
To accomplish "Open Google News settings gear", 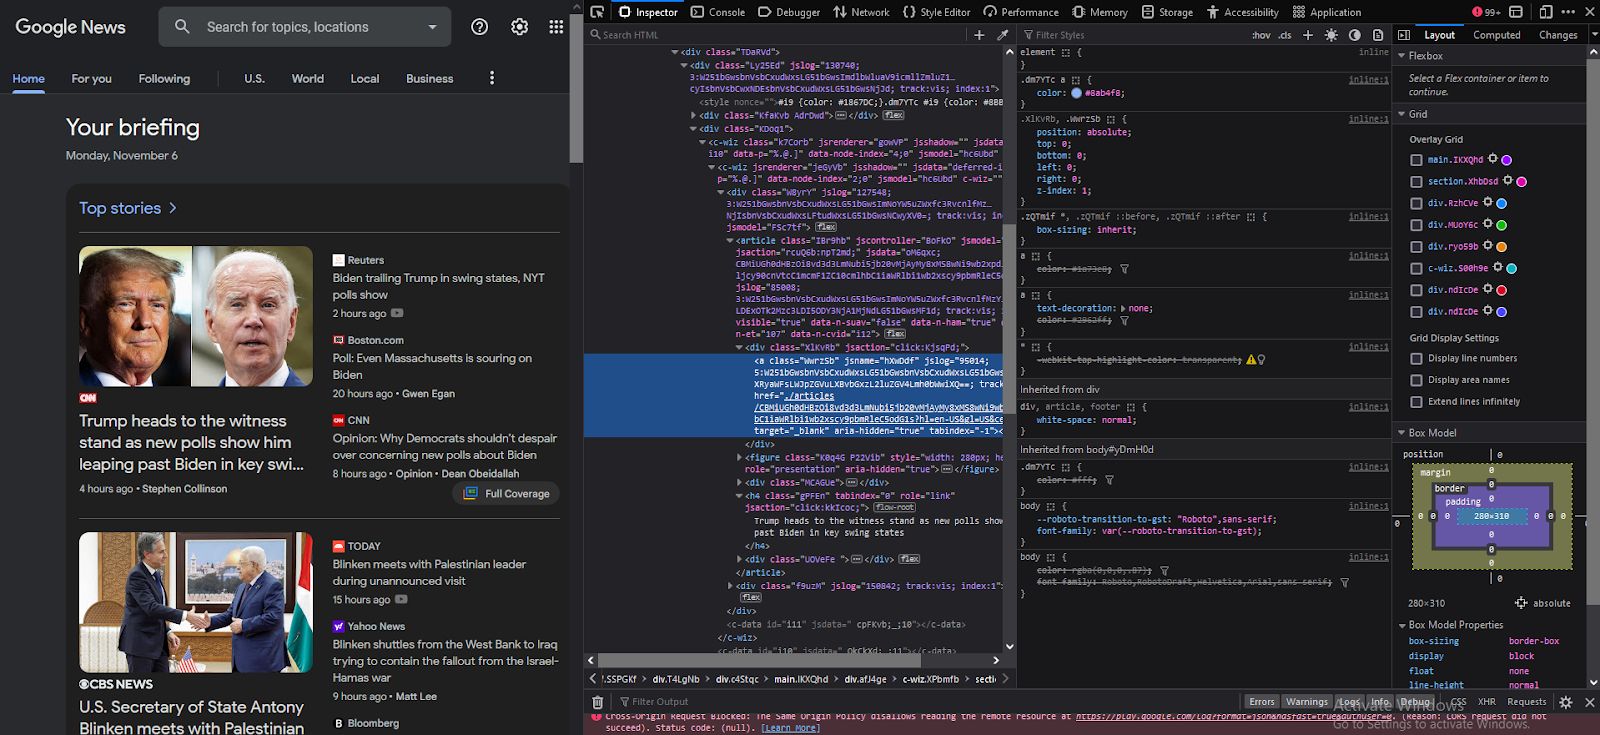I will click(519, 27).
